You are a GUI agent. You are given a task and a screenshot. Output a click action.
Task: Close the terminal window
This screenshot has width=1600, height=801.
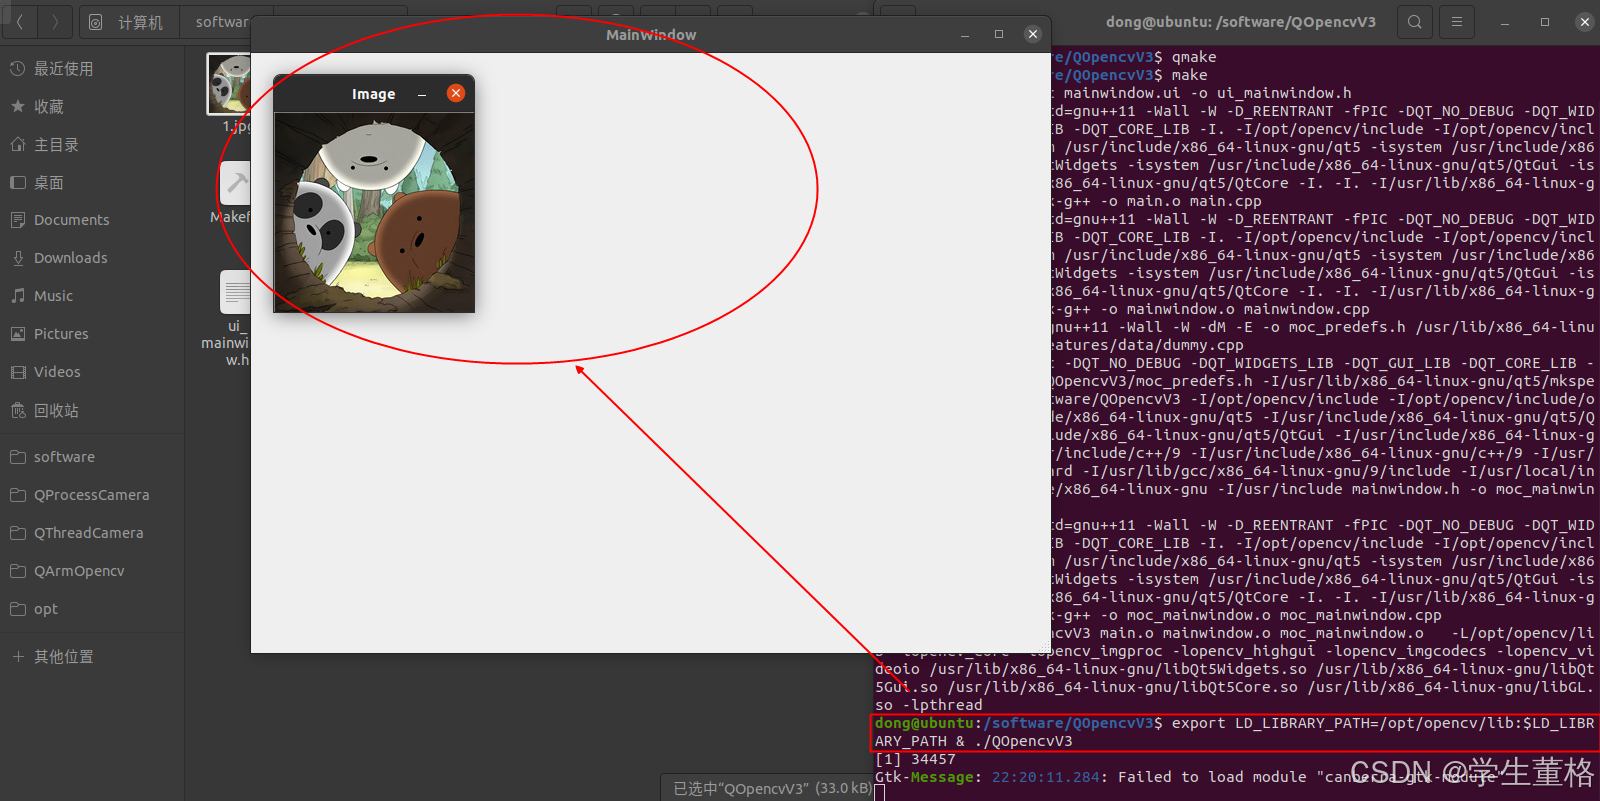(x=1585, y=22)
